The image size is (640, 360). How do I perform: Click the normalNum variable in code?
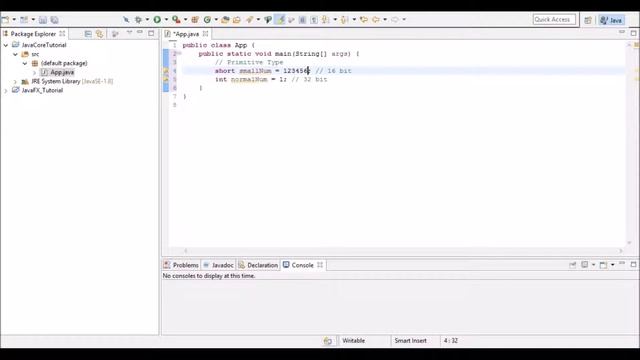pyautogui.click(x=249, y=80)
